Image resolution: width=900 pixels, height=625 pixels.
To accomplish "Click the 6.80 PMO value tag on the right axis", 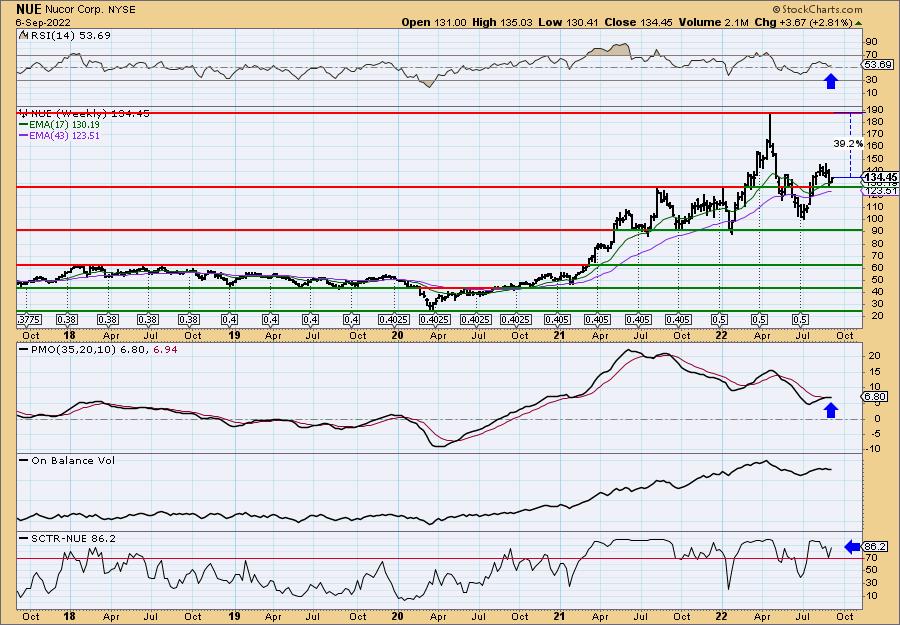I will point(876,397).
